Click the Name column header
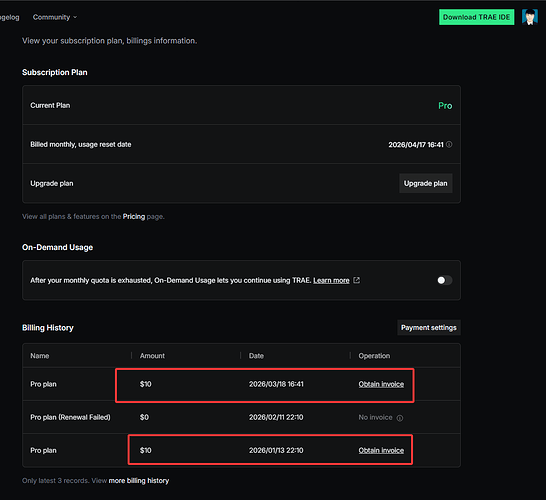Image resolution: width=546 pixels, height=500 pixels. coord(40,356)
